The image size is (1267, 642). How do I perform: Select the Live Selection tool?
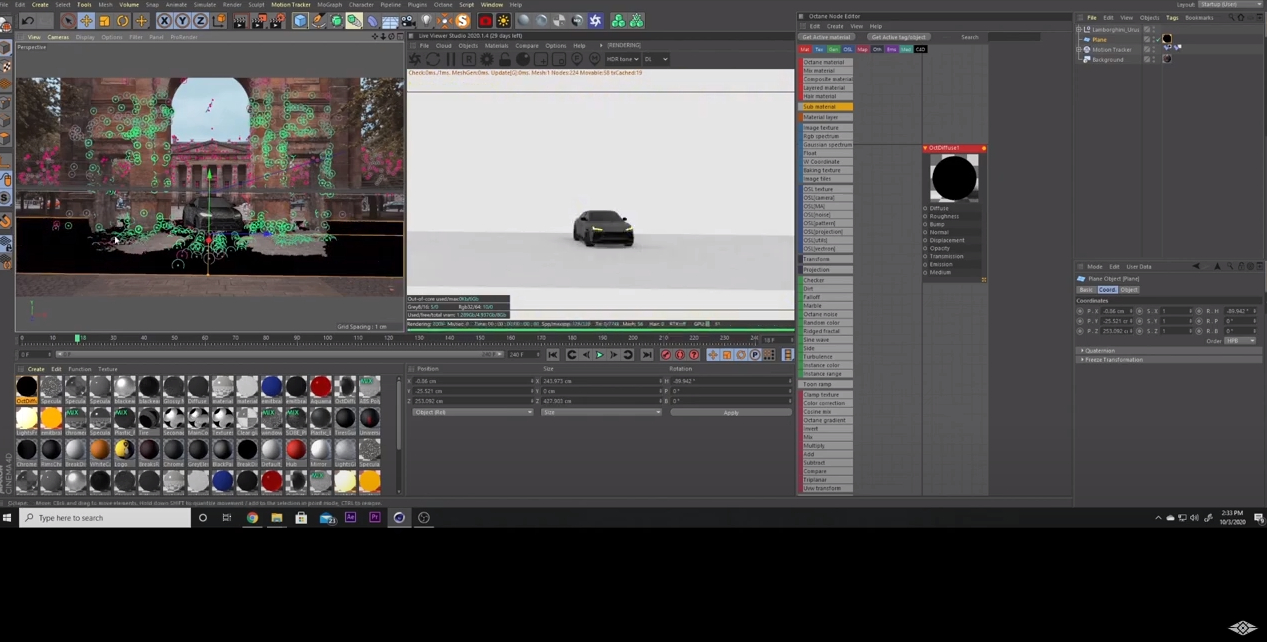click(x=69, y=21)
